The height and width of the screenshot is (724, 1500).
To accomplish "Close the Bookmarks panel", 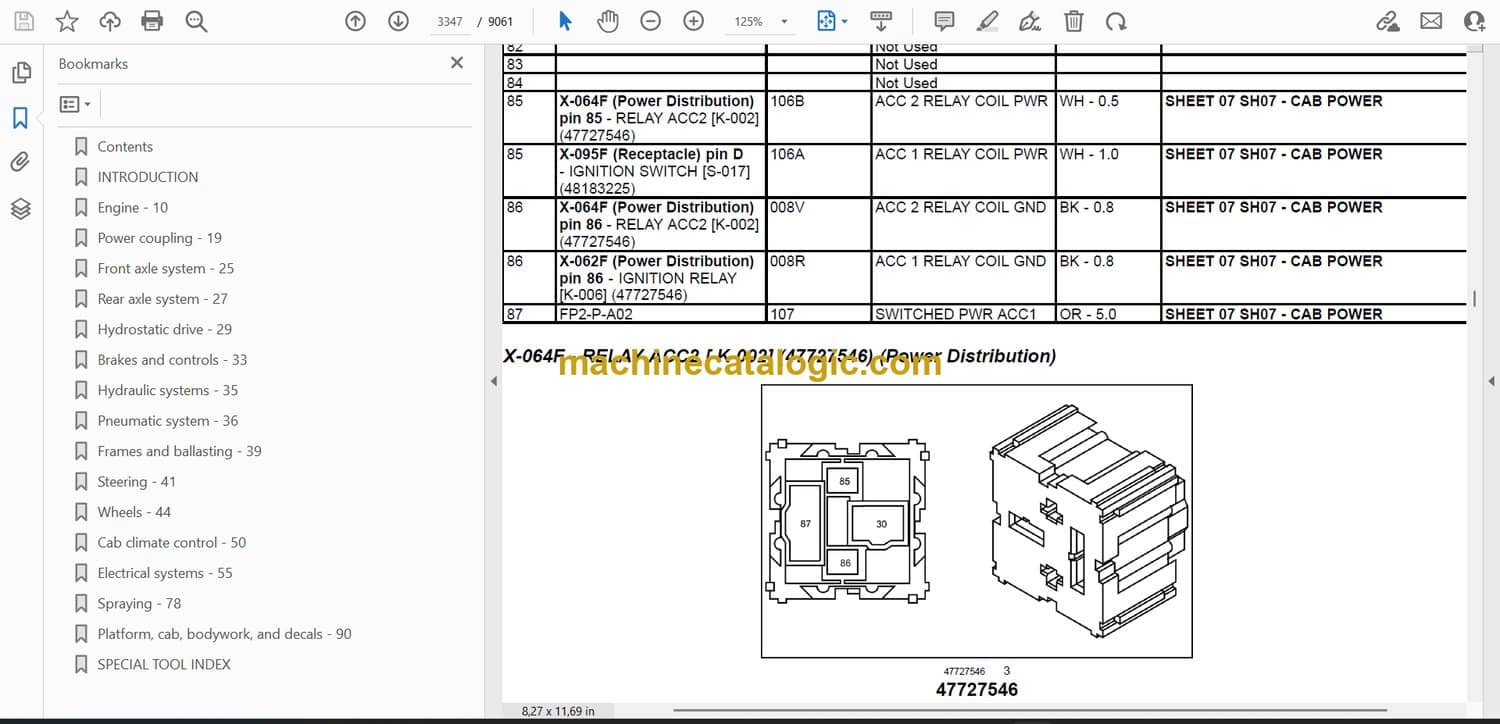I will click(x=457, y=63).
